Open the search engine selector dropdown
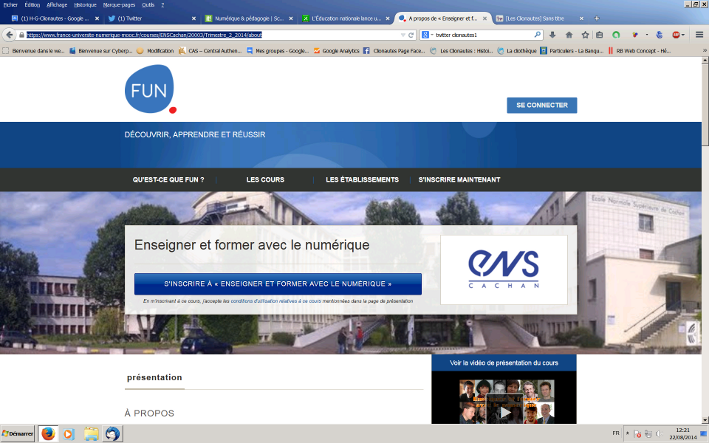709x443 pixels. click(x=427, y=34)
